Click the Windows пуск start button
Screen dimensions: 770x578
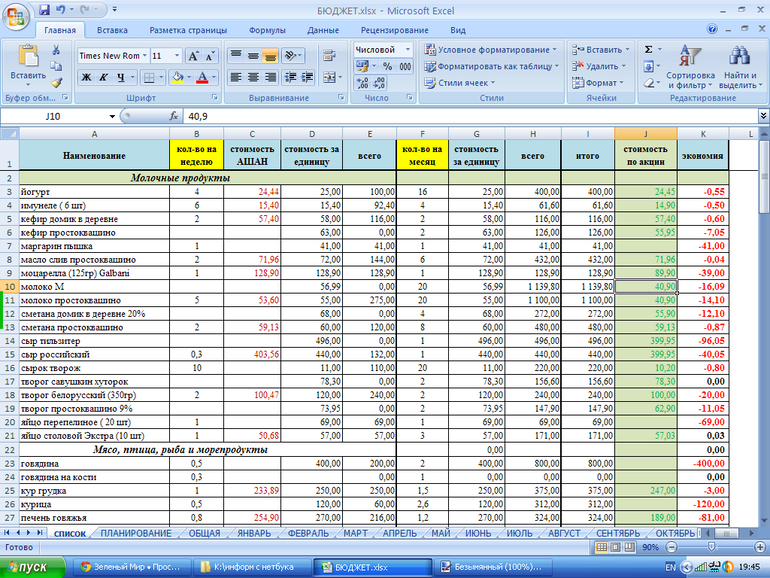[32, 567]
